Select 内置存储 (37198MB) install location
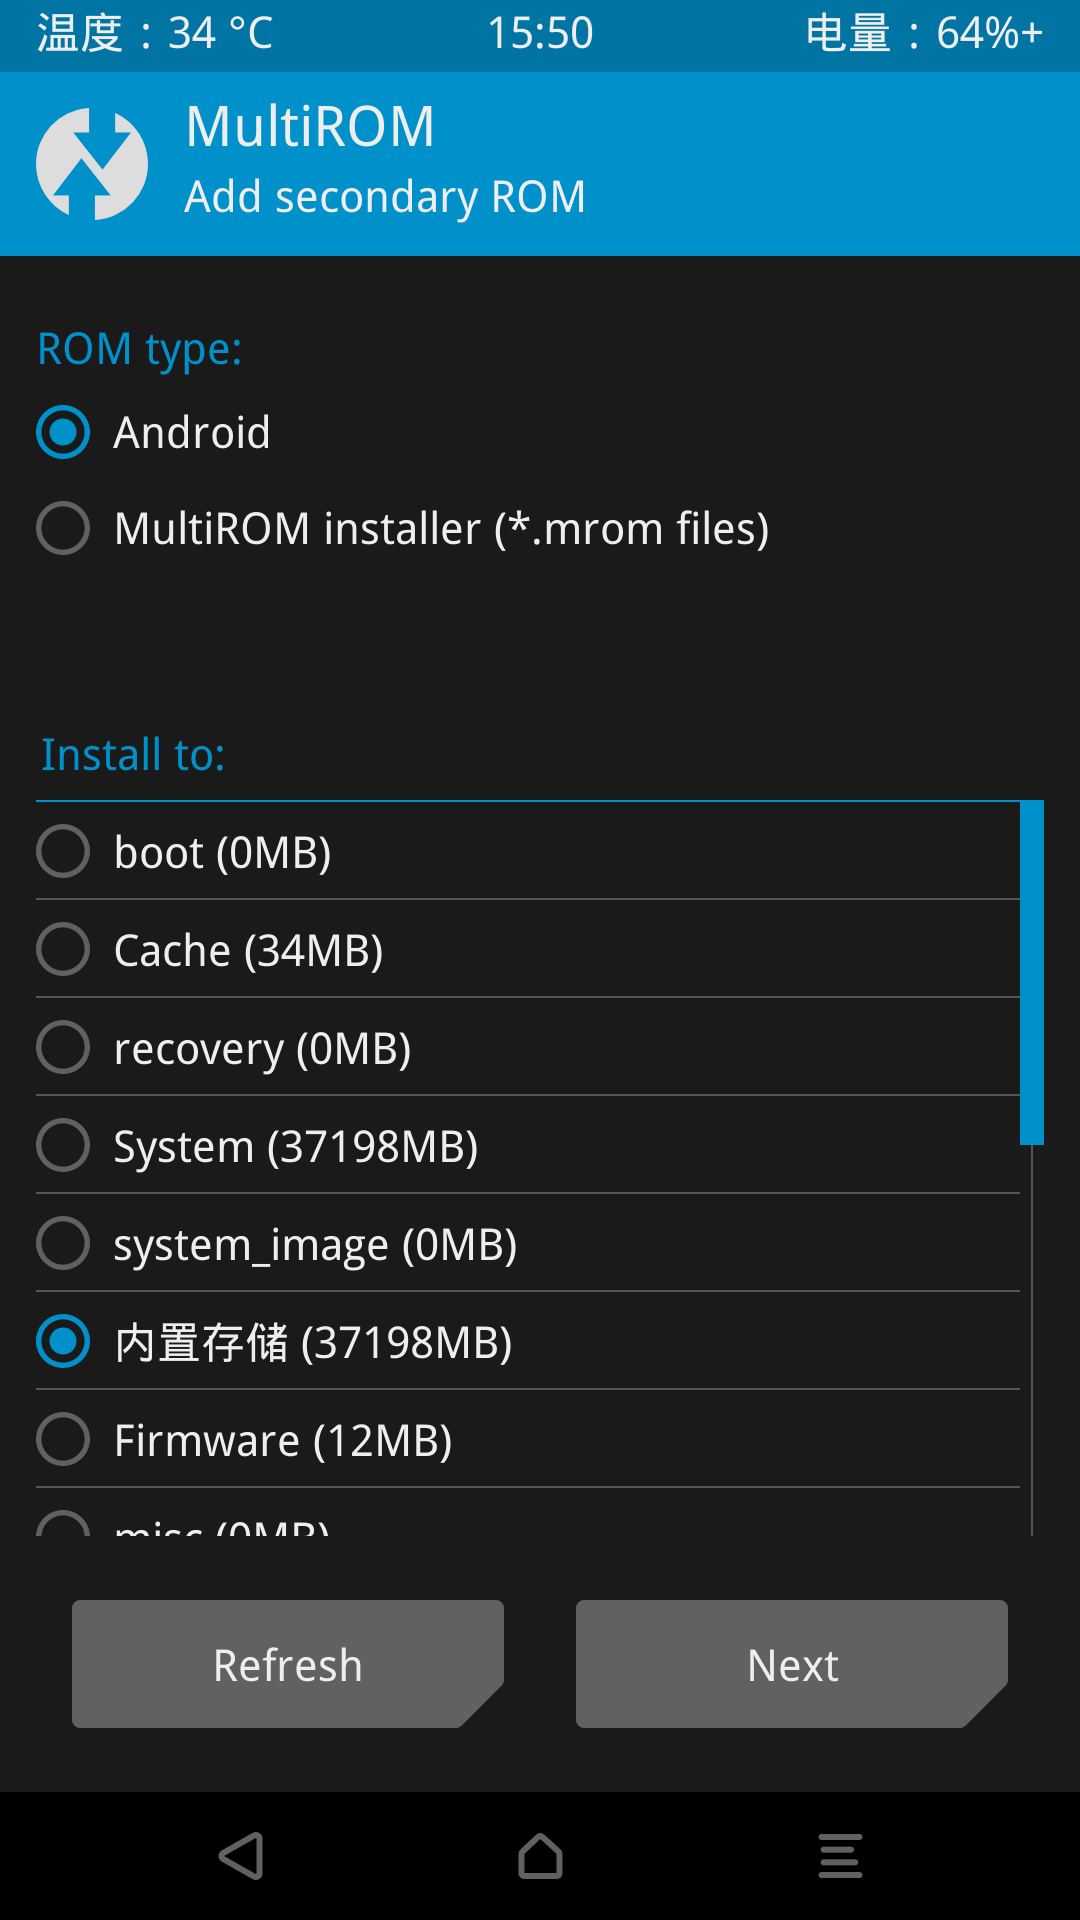Image resolution: width=1080 pixels, height=1920 pixels. (x=528, y=1341)
